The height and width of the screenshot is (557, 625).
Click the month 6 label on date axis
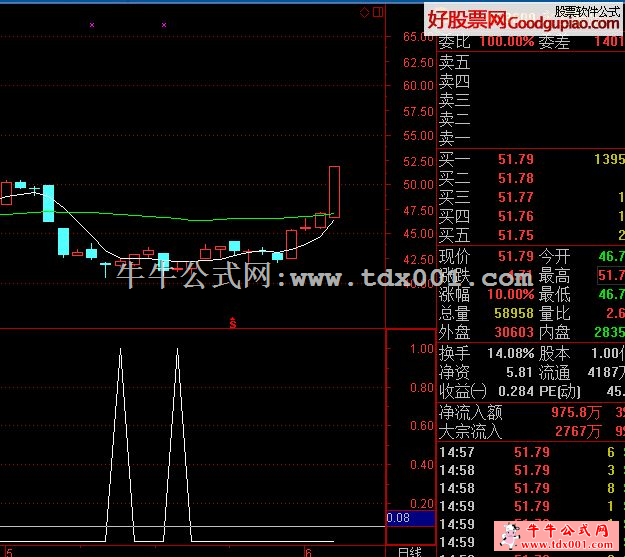coord(308,552)
